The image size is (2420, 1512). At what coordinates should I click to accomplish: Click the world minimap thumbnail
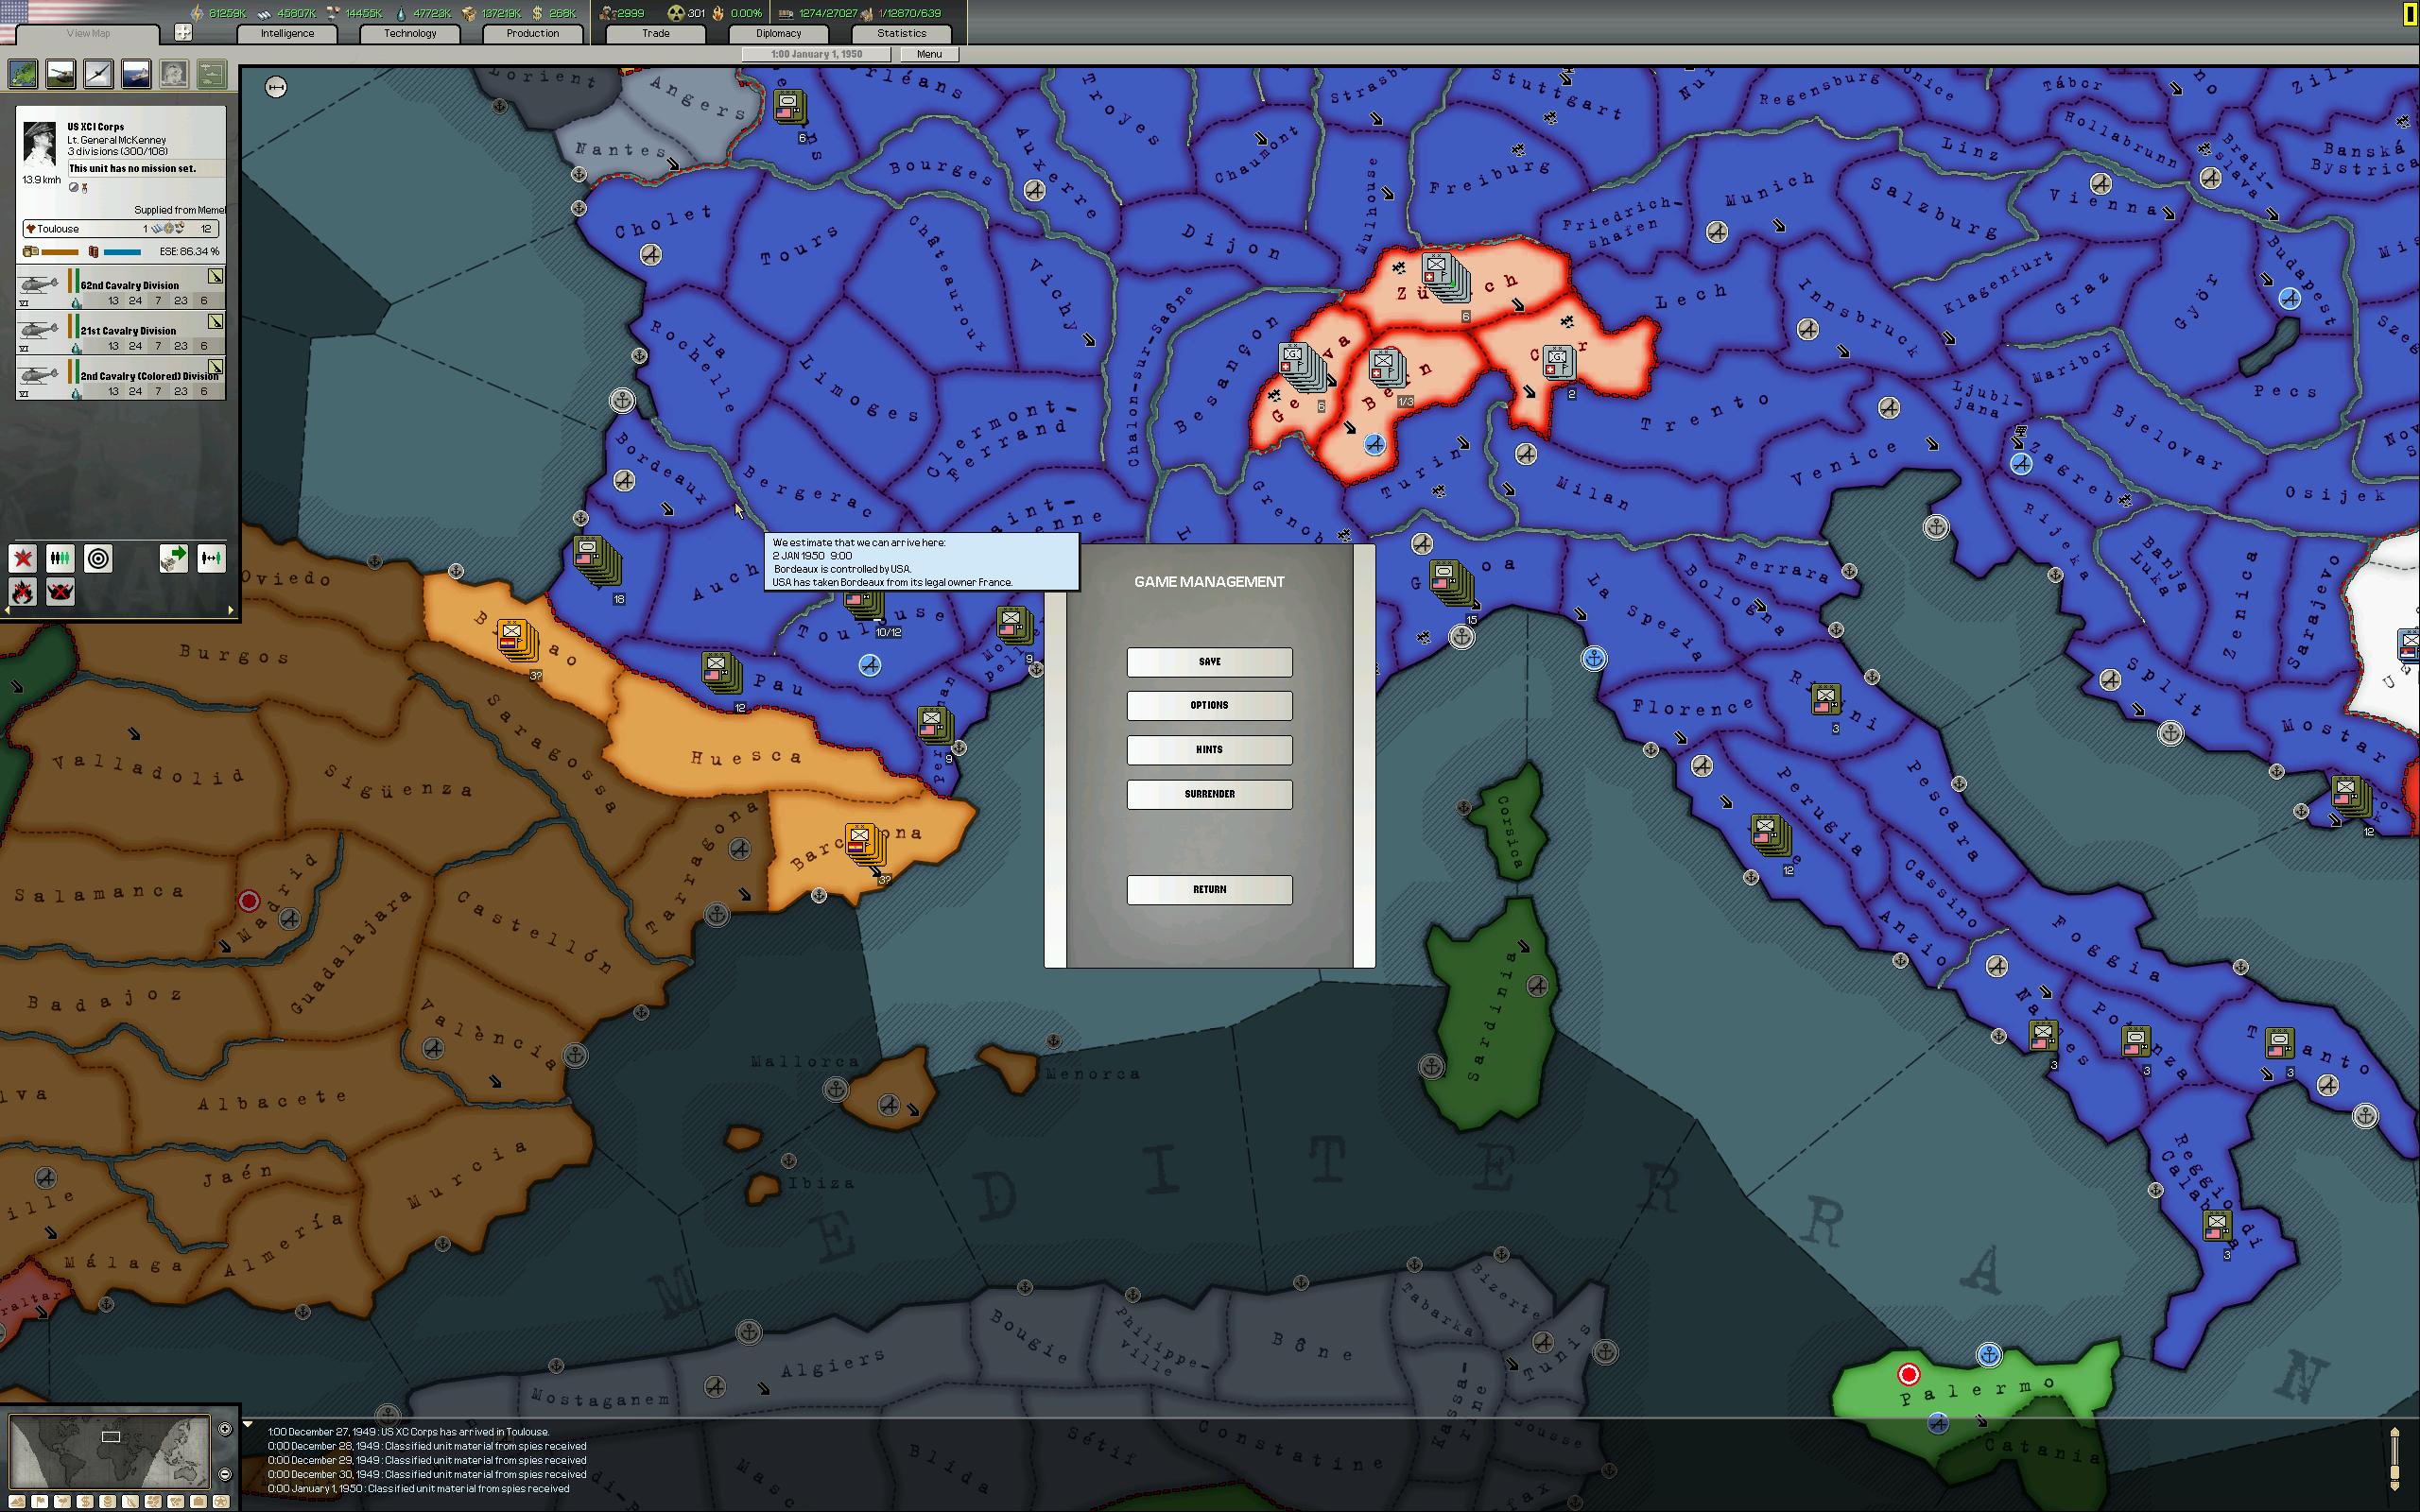click(x=110, y=1452)
